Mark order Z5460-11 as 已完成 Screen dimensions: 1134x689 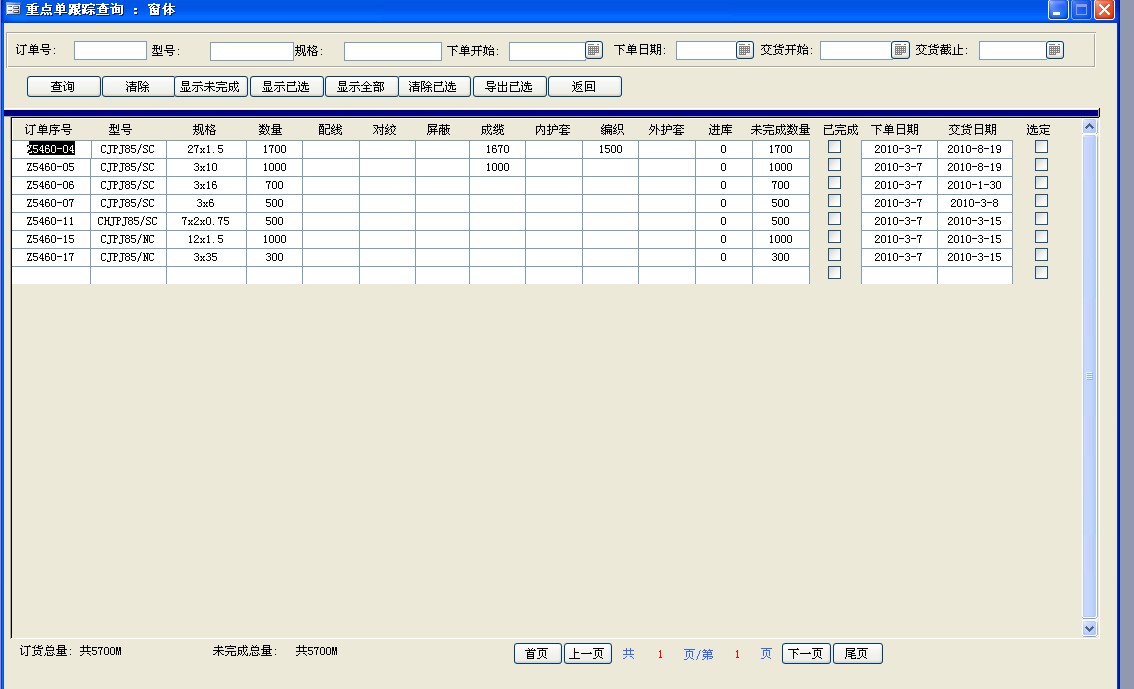pos(835,219)
